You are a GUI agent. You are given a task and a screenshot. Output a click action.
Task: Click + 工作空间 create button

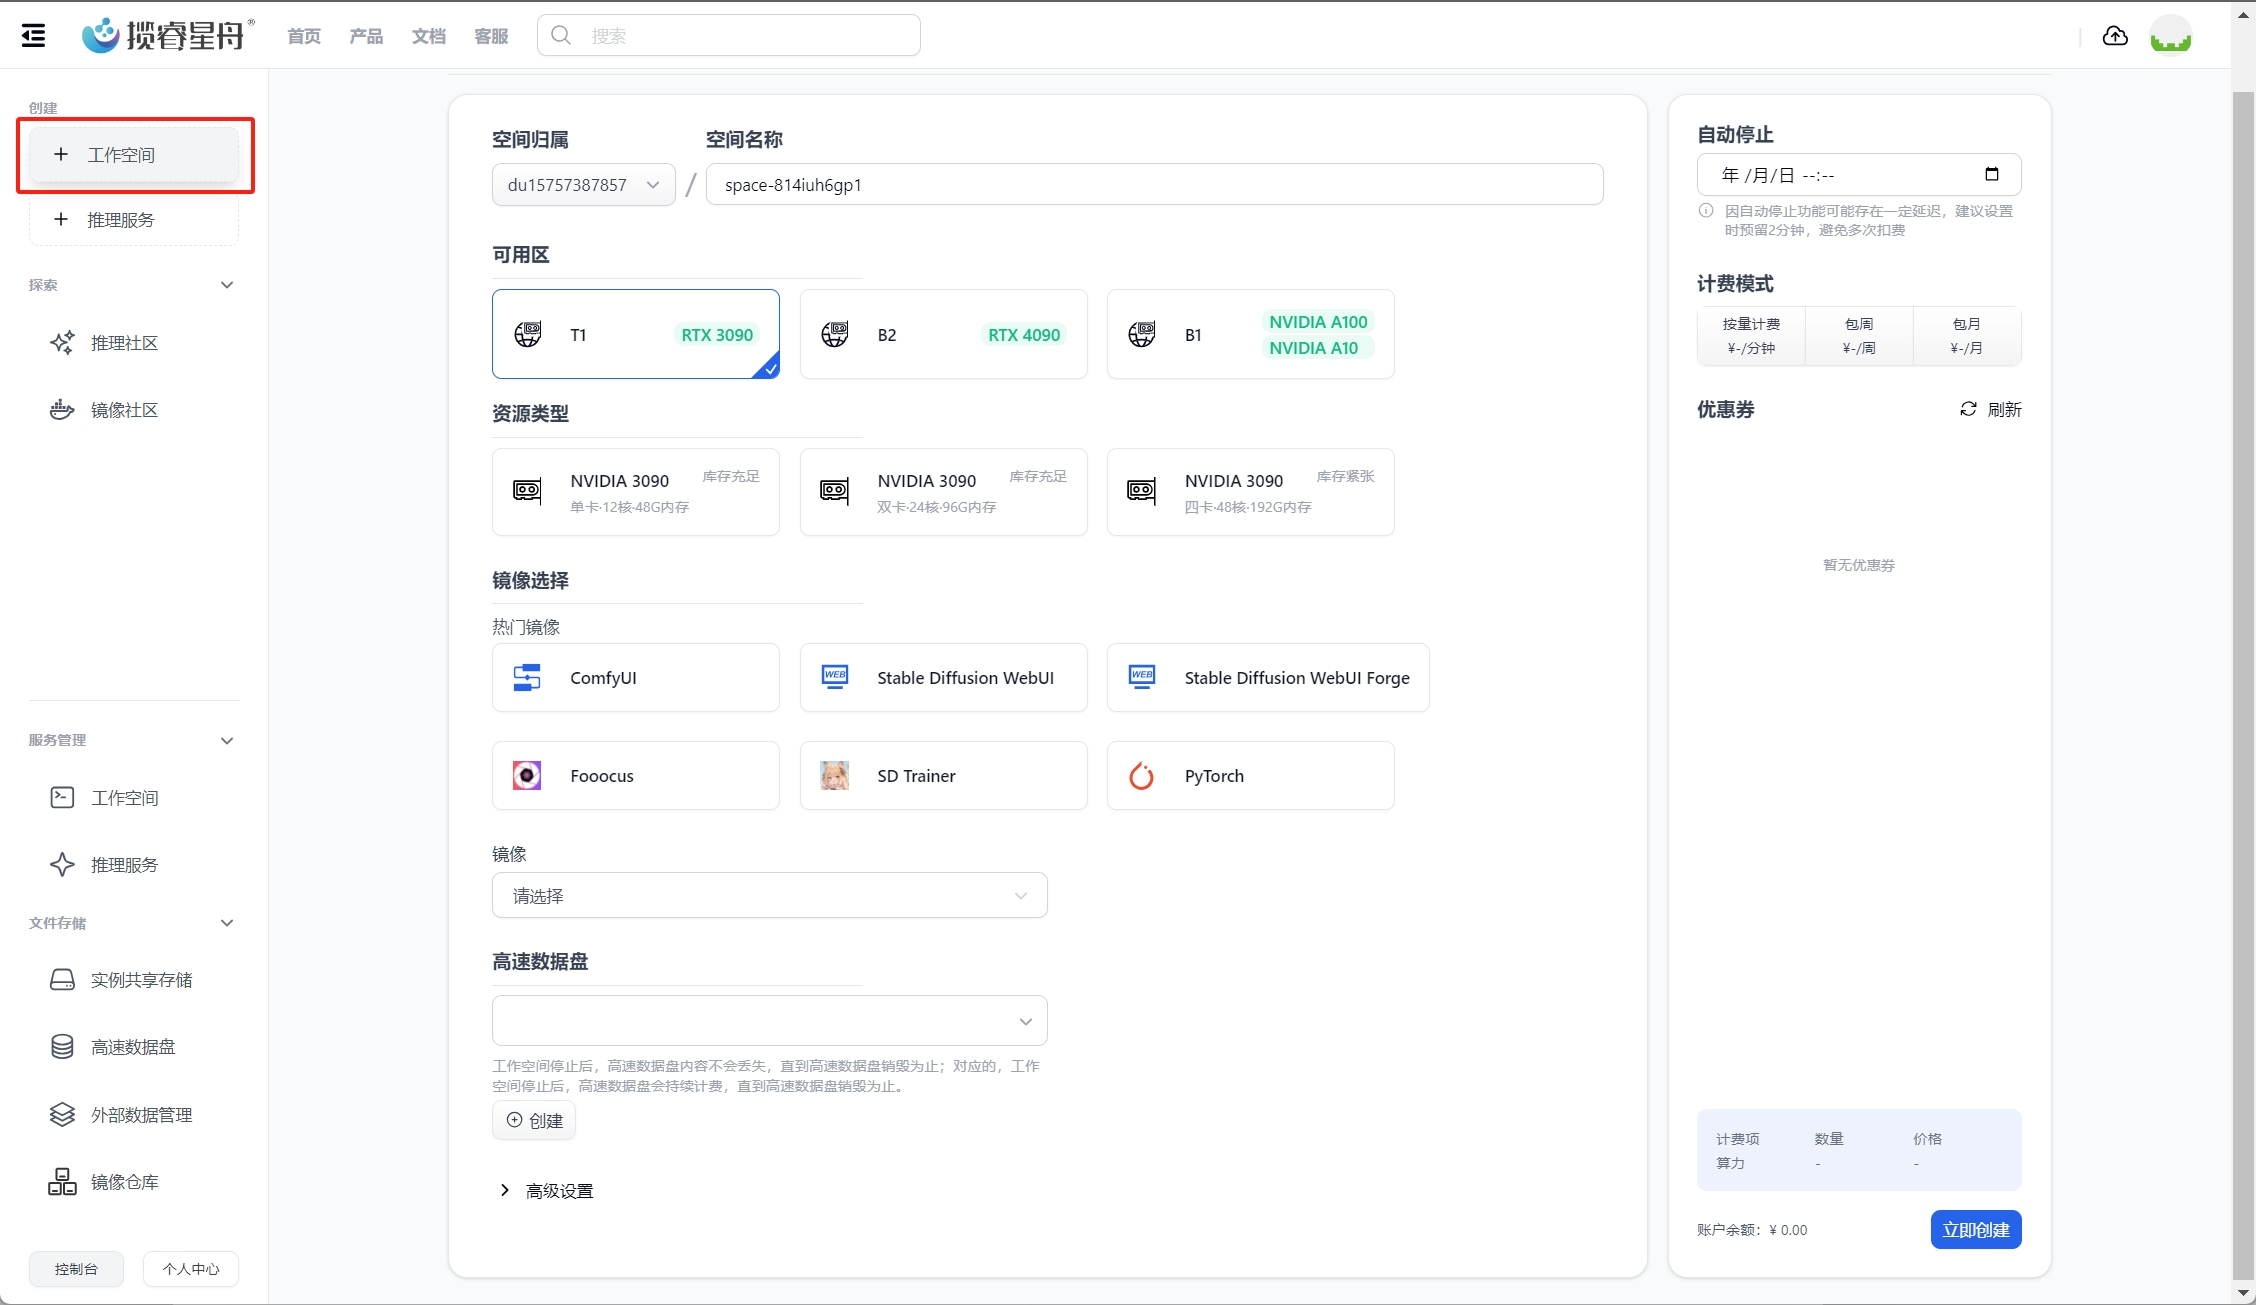134,155
